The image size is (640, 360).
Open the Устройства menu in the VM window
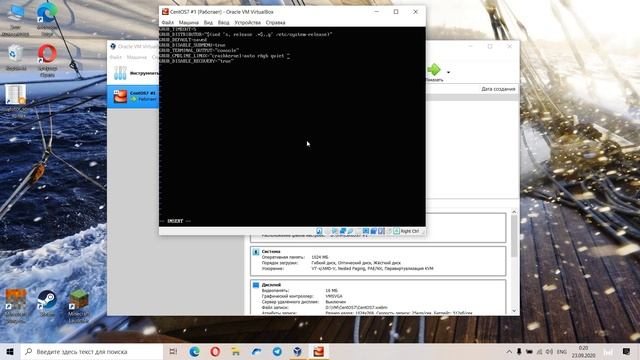tap(247, 22)
